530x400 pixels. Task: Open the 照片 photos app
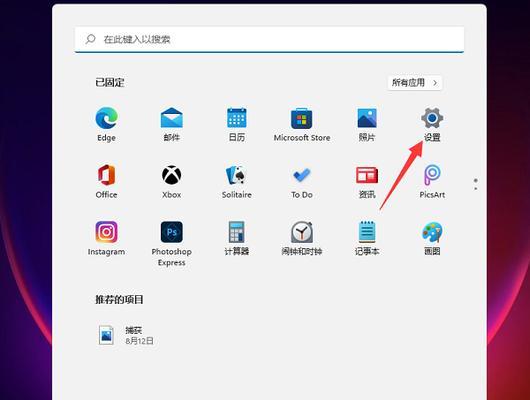click(x=367, y=124)
